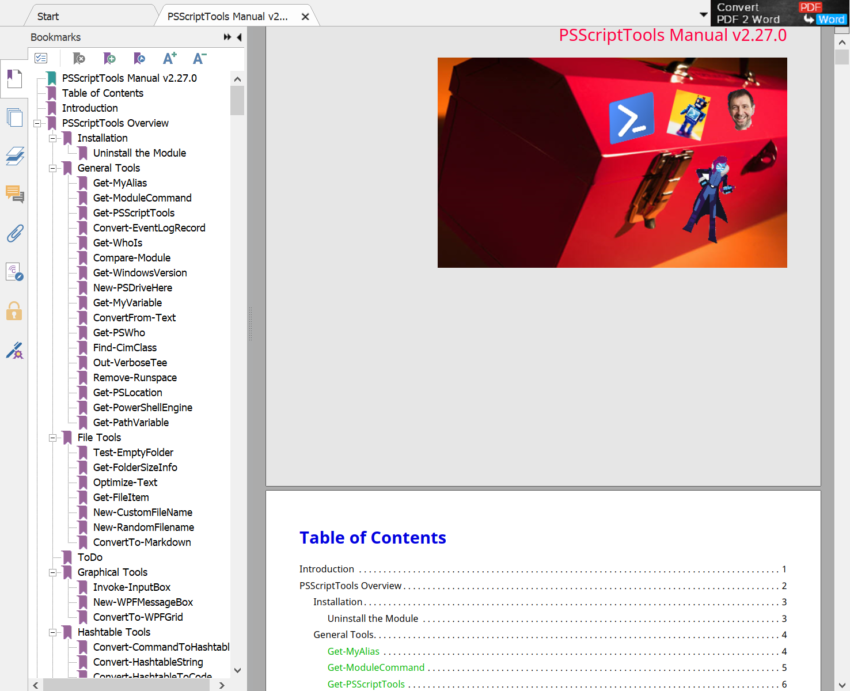Click the bookmarks panel vertical scrollbar thumb
Image resolution: width=850 pixels, height=691 pixels.
click(x=237, y=101)
